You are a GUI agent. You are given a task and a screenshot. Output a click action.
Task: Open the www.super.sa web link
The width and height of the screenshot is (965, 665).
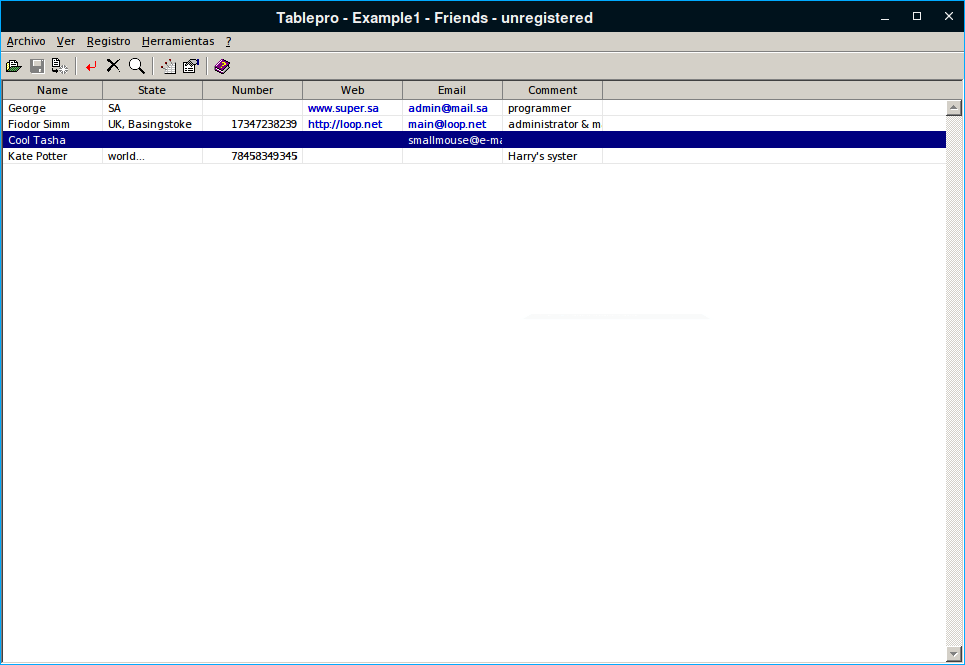pyautogui.click(x=342, y=108)
